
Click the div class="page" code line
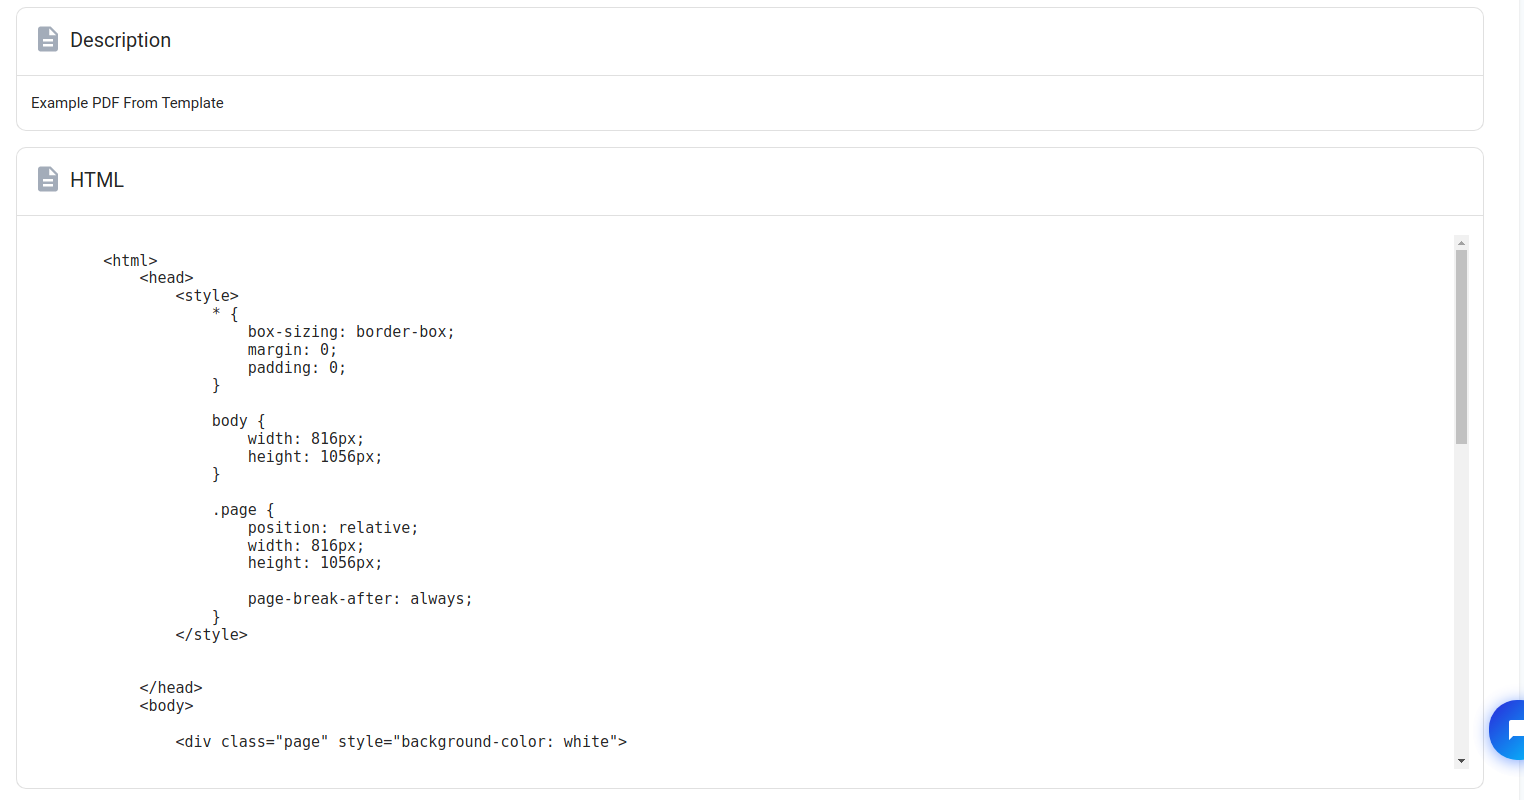[401, 742]
